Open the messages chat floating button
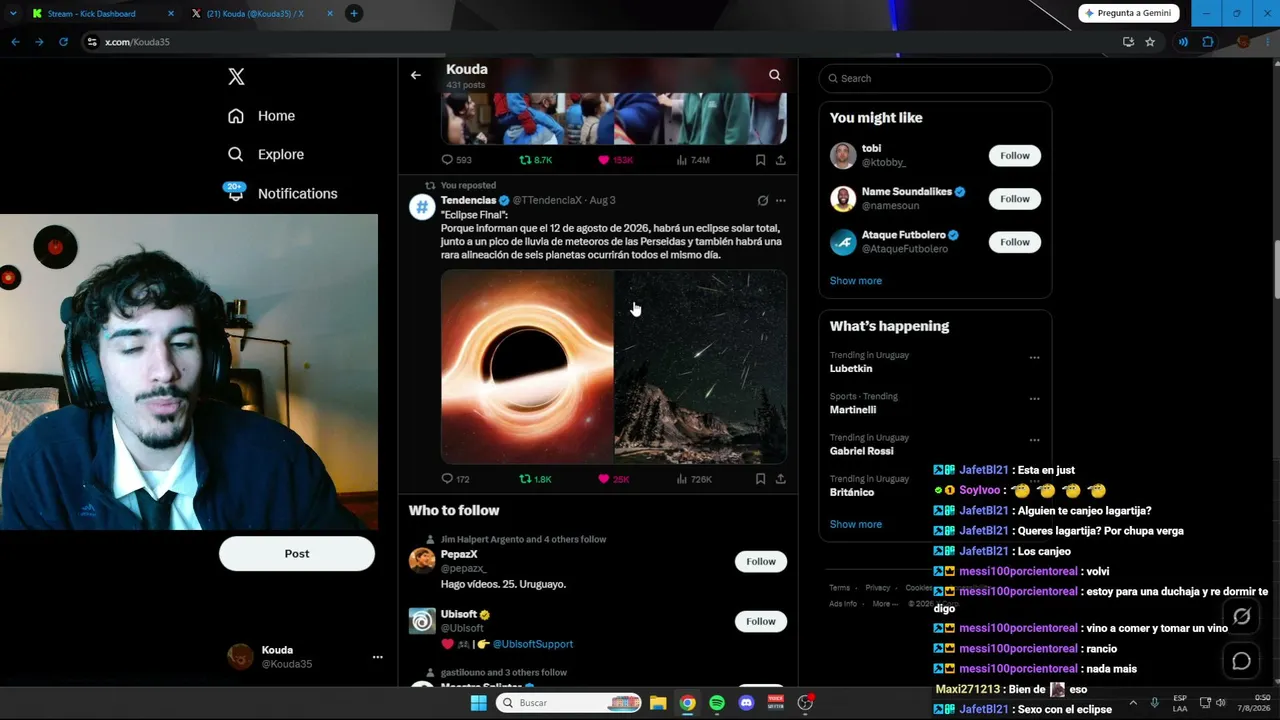The image size is (1280, 720). (x=1242, y=661)
